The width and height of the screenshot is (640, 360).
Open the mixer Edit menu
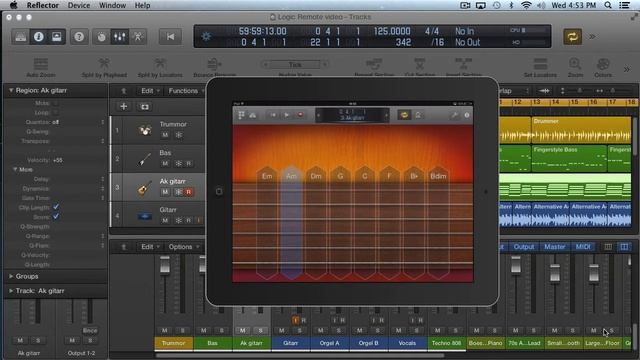click(150, 247)
